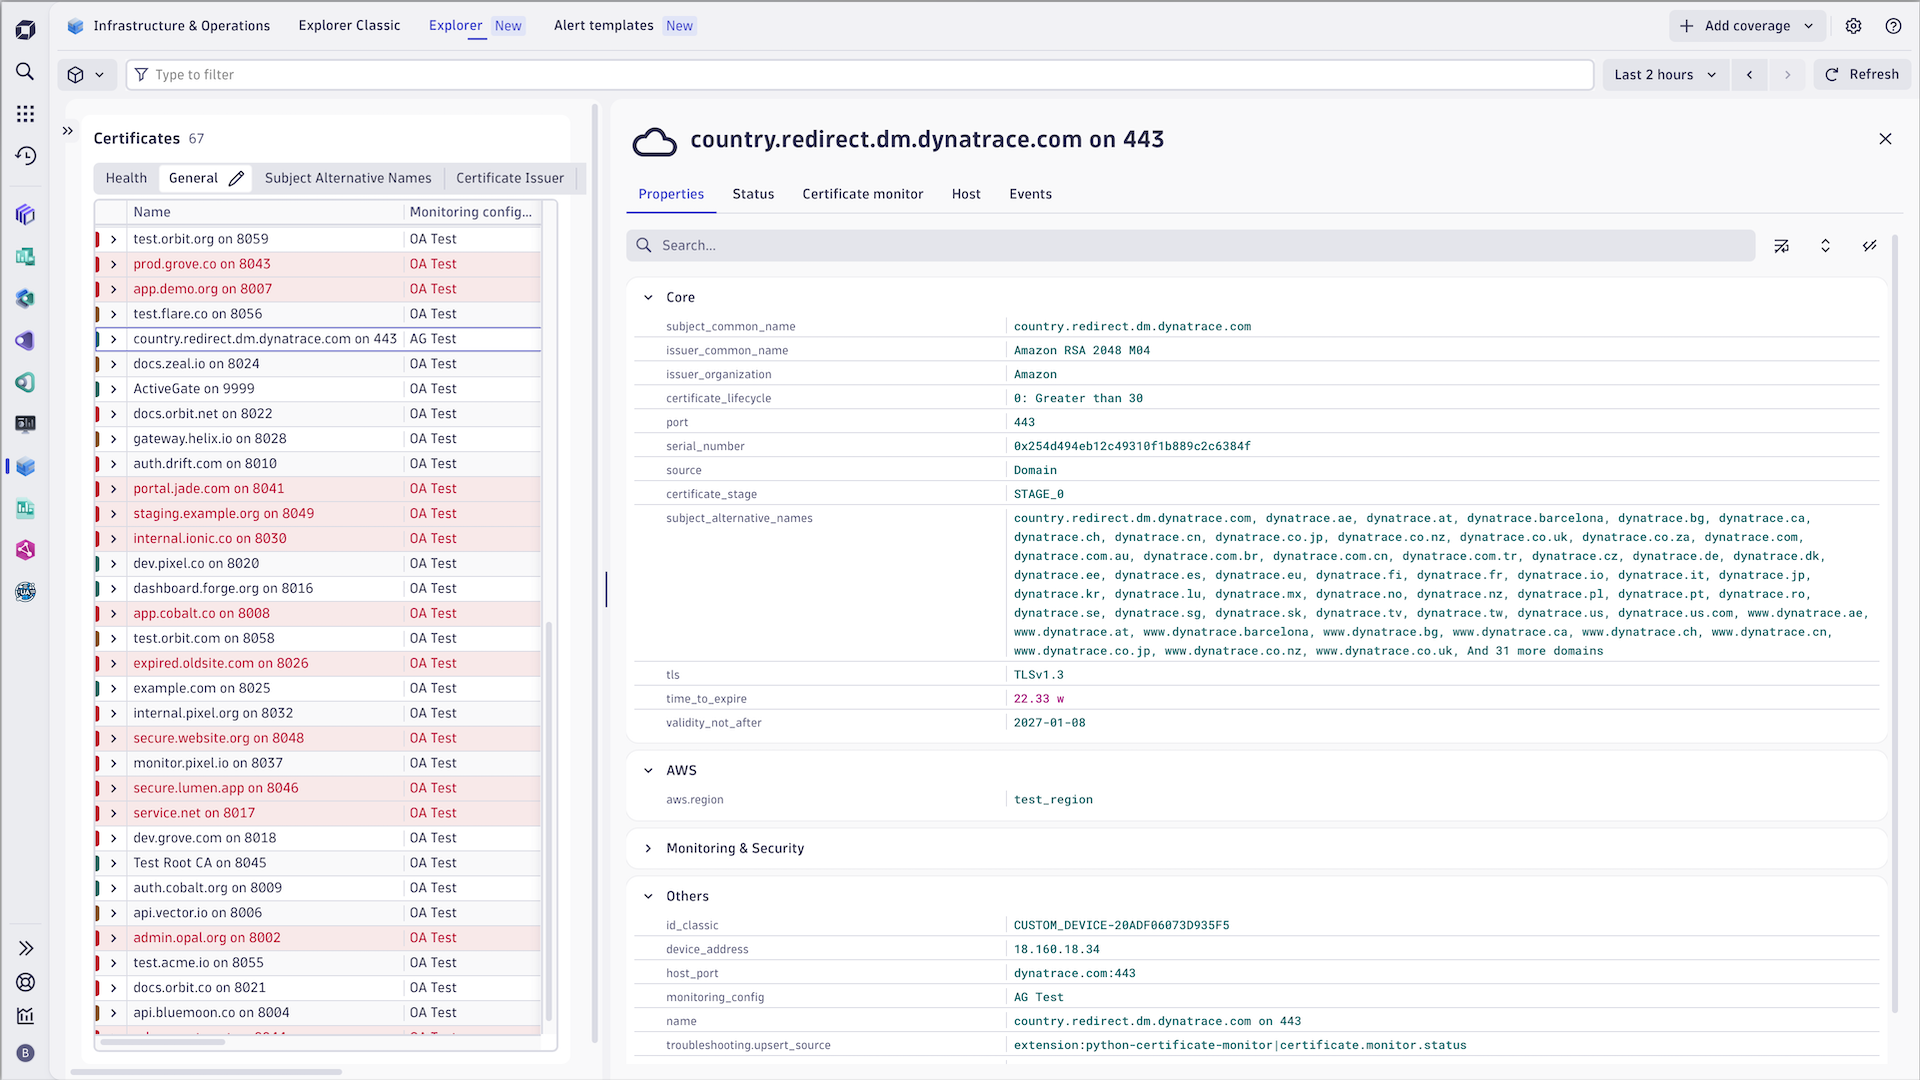Click the aws.region value test_region
1920x1080 pixels.
click(x=1053, y=800)
